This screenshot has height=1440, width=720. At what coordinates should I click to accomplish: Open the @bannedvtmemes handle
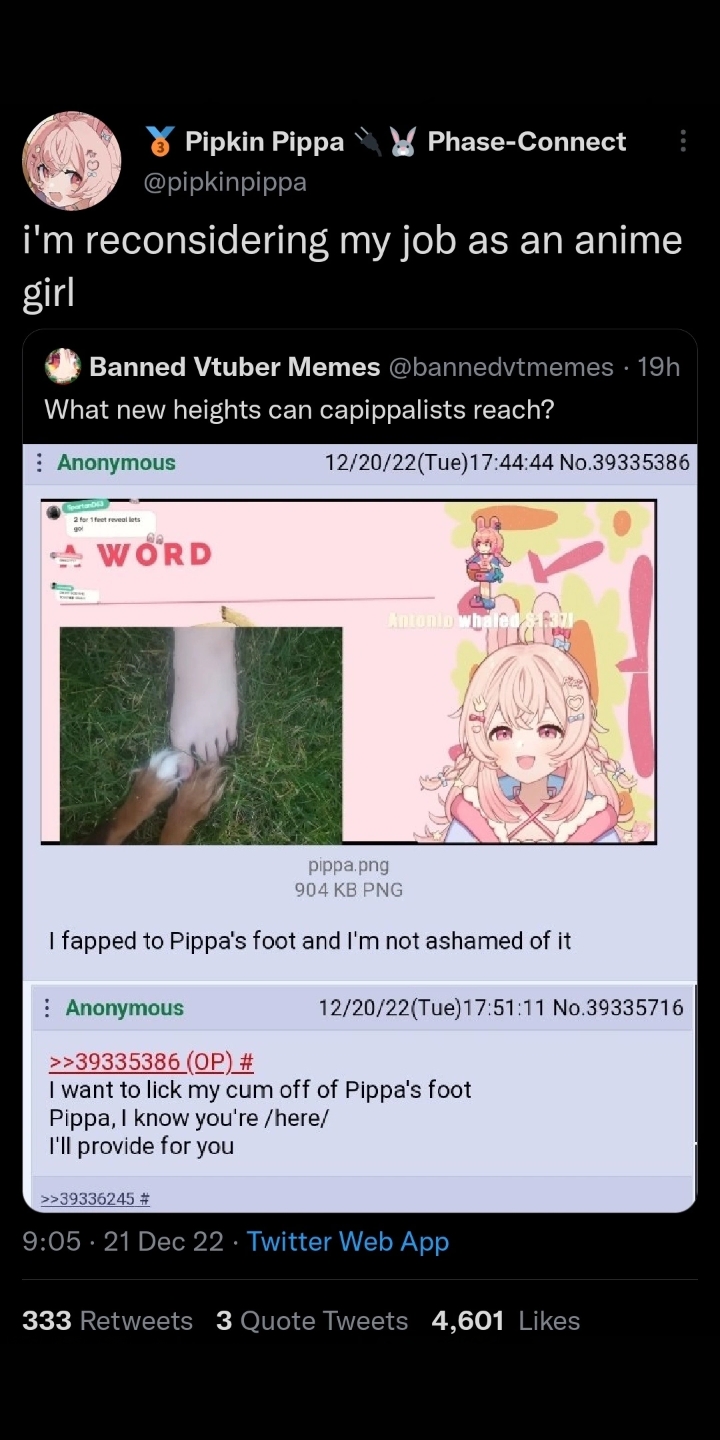pyautogui.click(x=500, y=367)
